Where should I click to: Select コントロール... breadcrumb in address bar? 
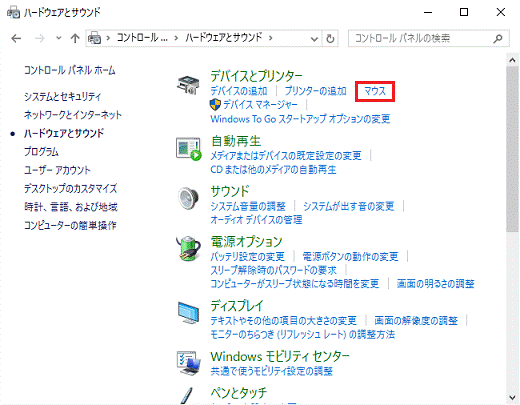tap(142, 38)
